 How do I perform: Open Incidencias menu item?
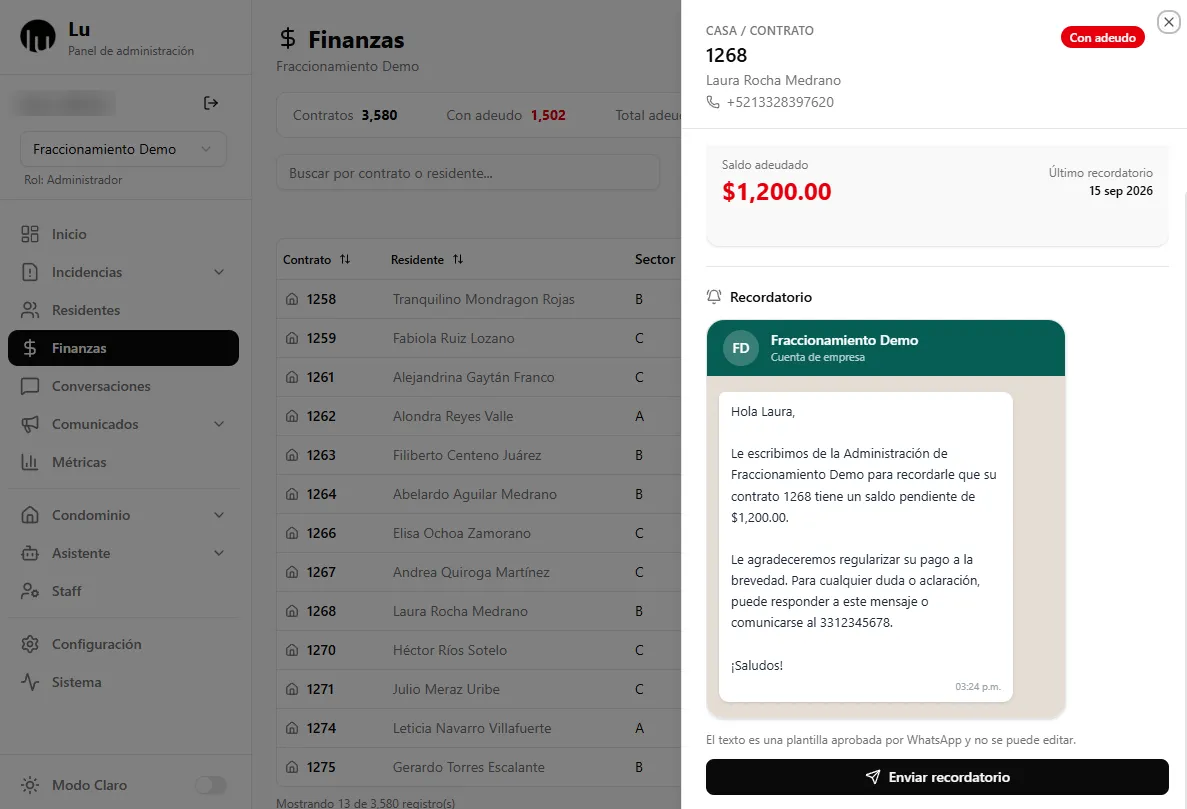pos(123,272)
